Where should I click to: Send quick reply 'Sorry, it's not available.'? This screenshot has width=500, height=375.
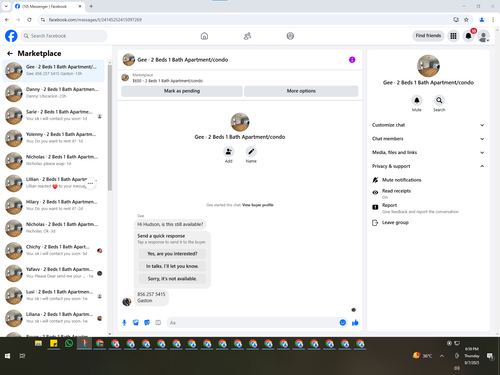point(172,279)
